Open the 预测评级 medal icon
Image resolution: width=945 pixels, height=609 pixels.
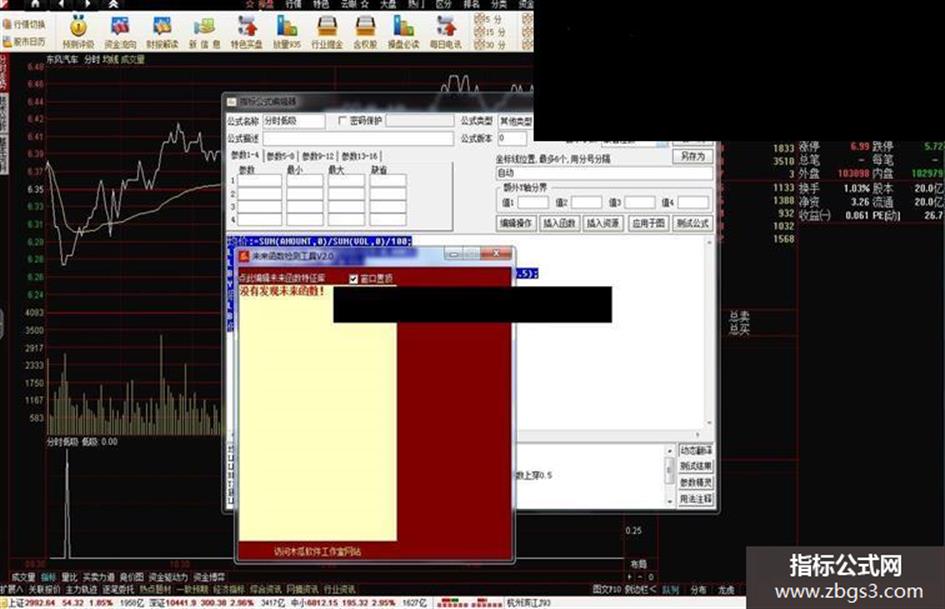pos(78,32)
